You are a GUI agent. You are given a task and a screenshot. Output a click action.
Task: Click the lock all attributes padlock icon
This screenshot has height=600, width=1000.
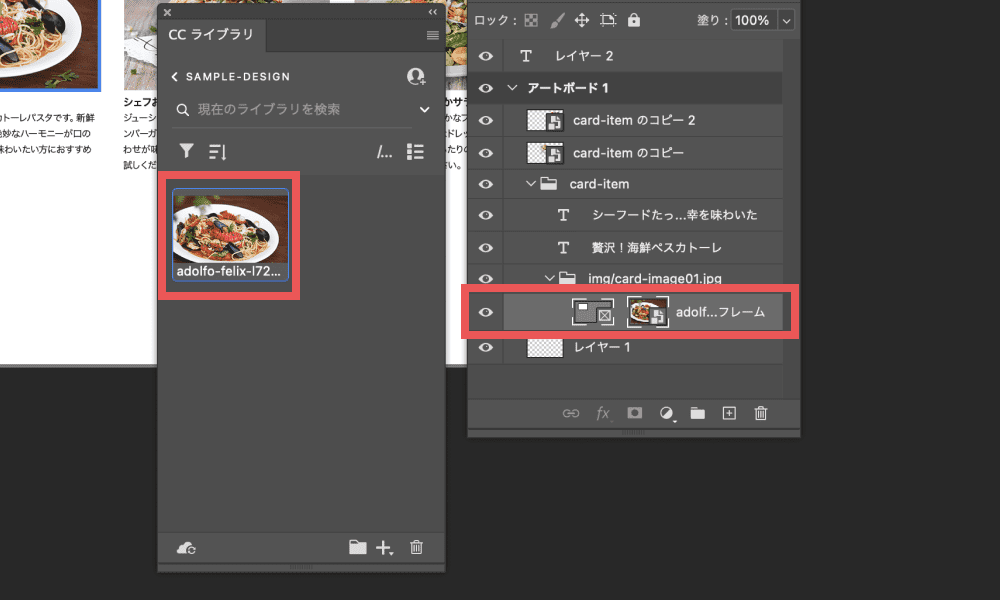(x=634, y=20)
